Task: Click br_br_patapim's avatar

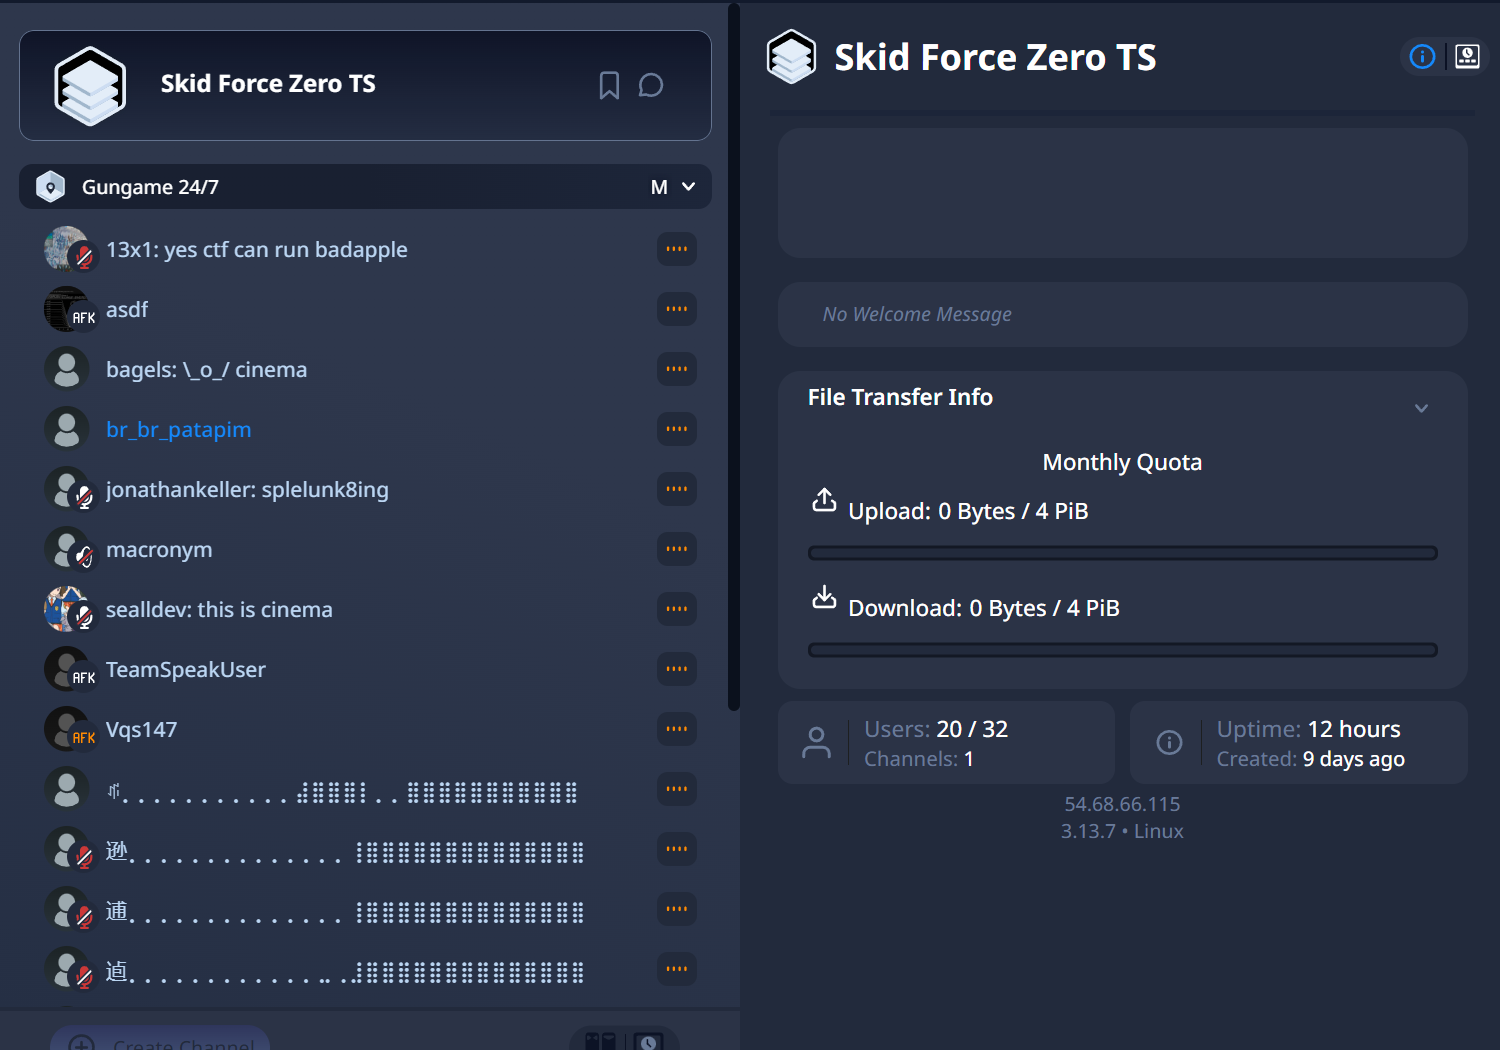Action: [67, 429]
